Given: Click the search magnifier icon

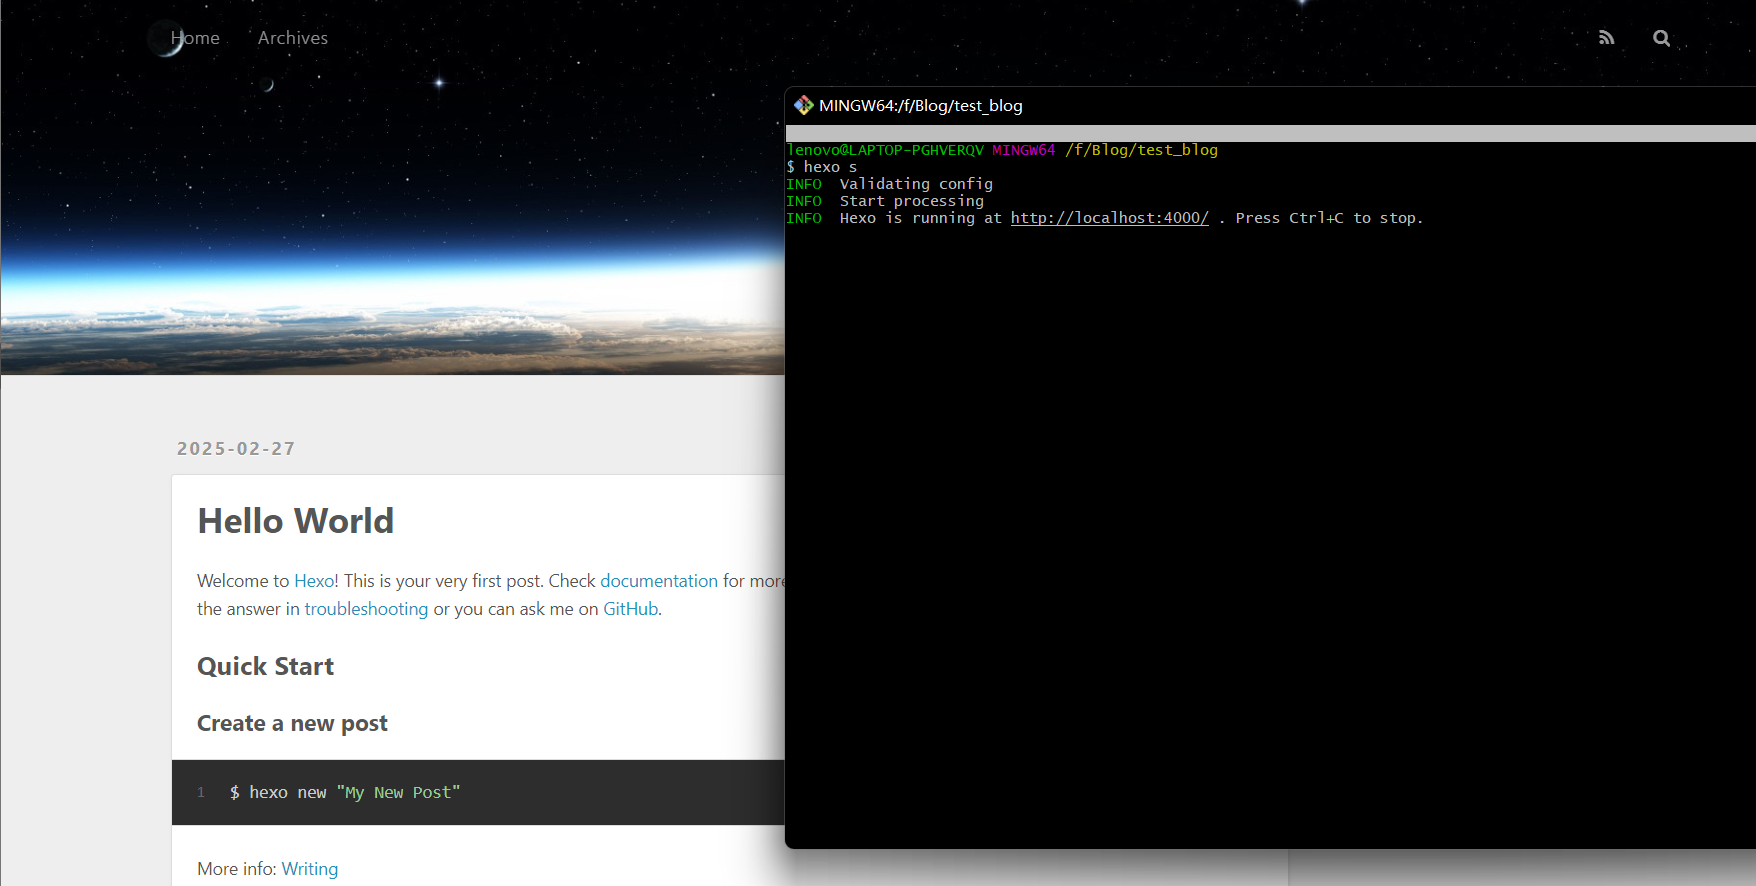Looking at the screenshot, I should click(x=1661, y=38).
